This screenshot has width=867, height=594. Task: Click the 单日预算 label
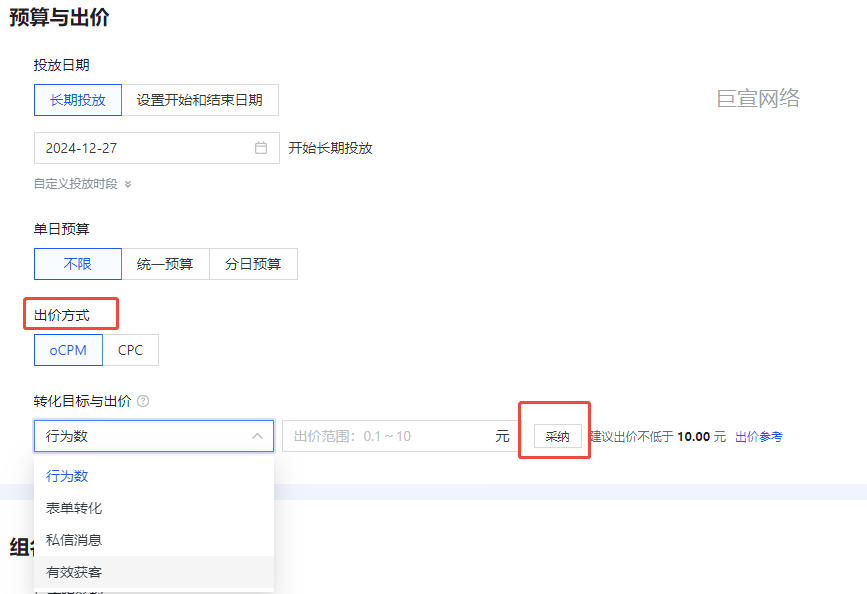(x=61, y=229)
